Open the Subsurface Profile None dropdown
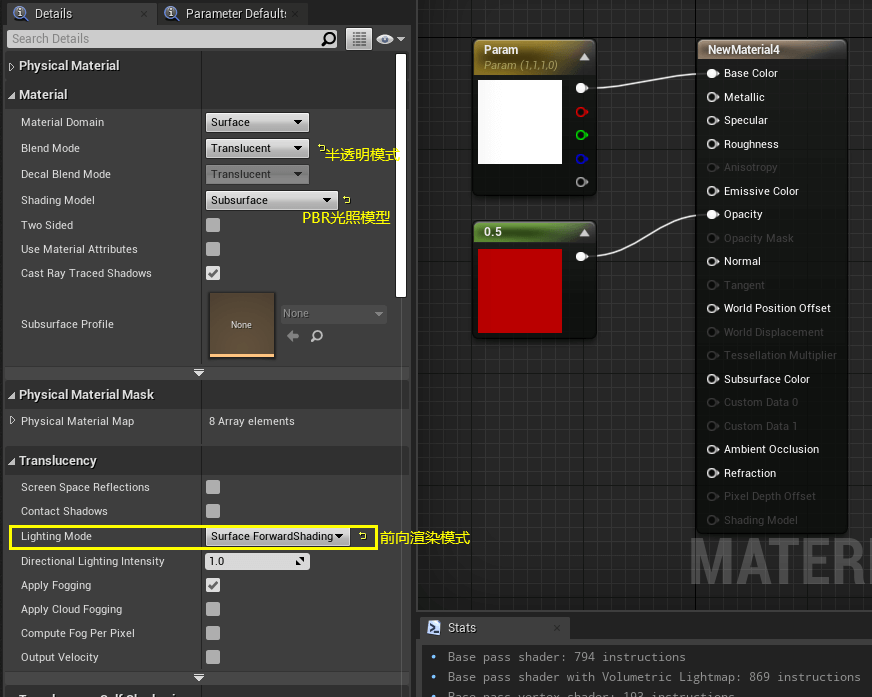Screen dimensions: 872x697 pos(333,314)
